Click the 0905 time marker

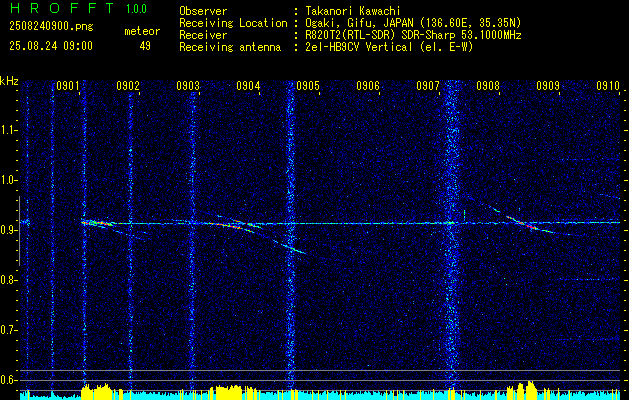[x=308, y=85]
